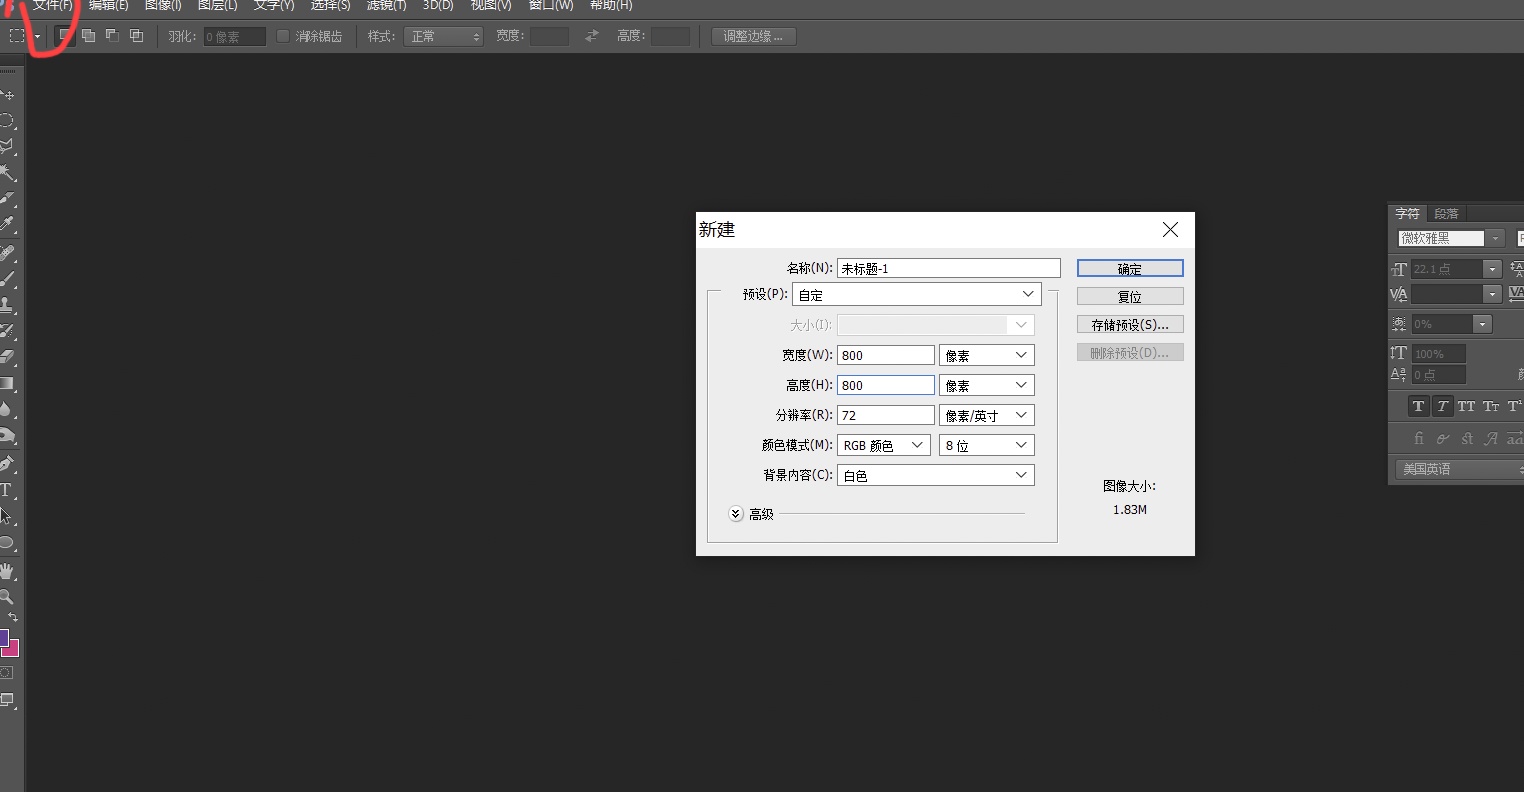Select the Elliptical Marquee tool in the toolbox
The width and height of the screenshot is (1524, 792).
7,121
